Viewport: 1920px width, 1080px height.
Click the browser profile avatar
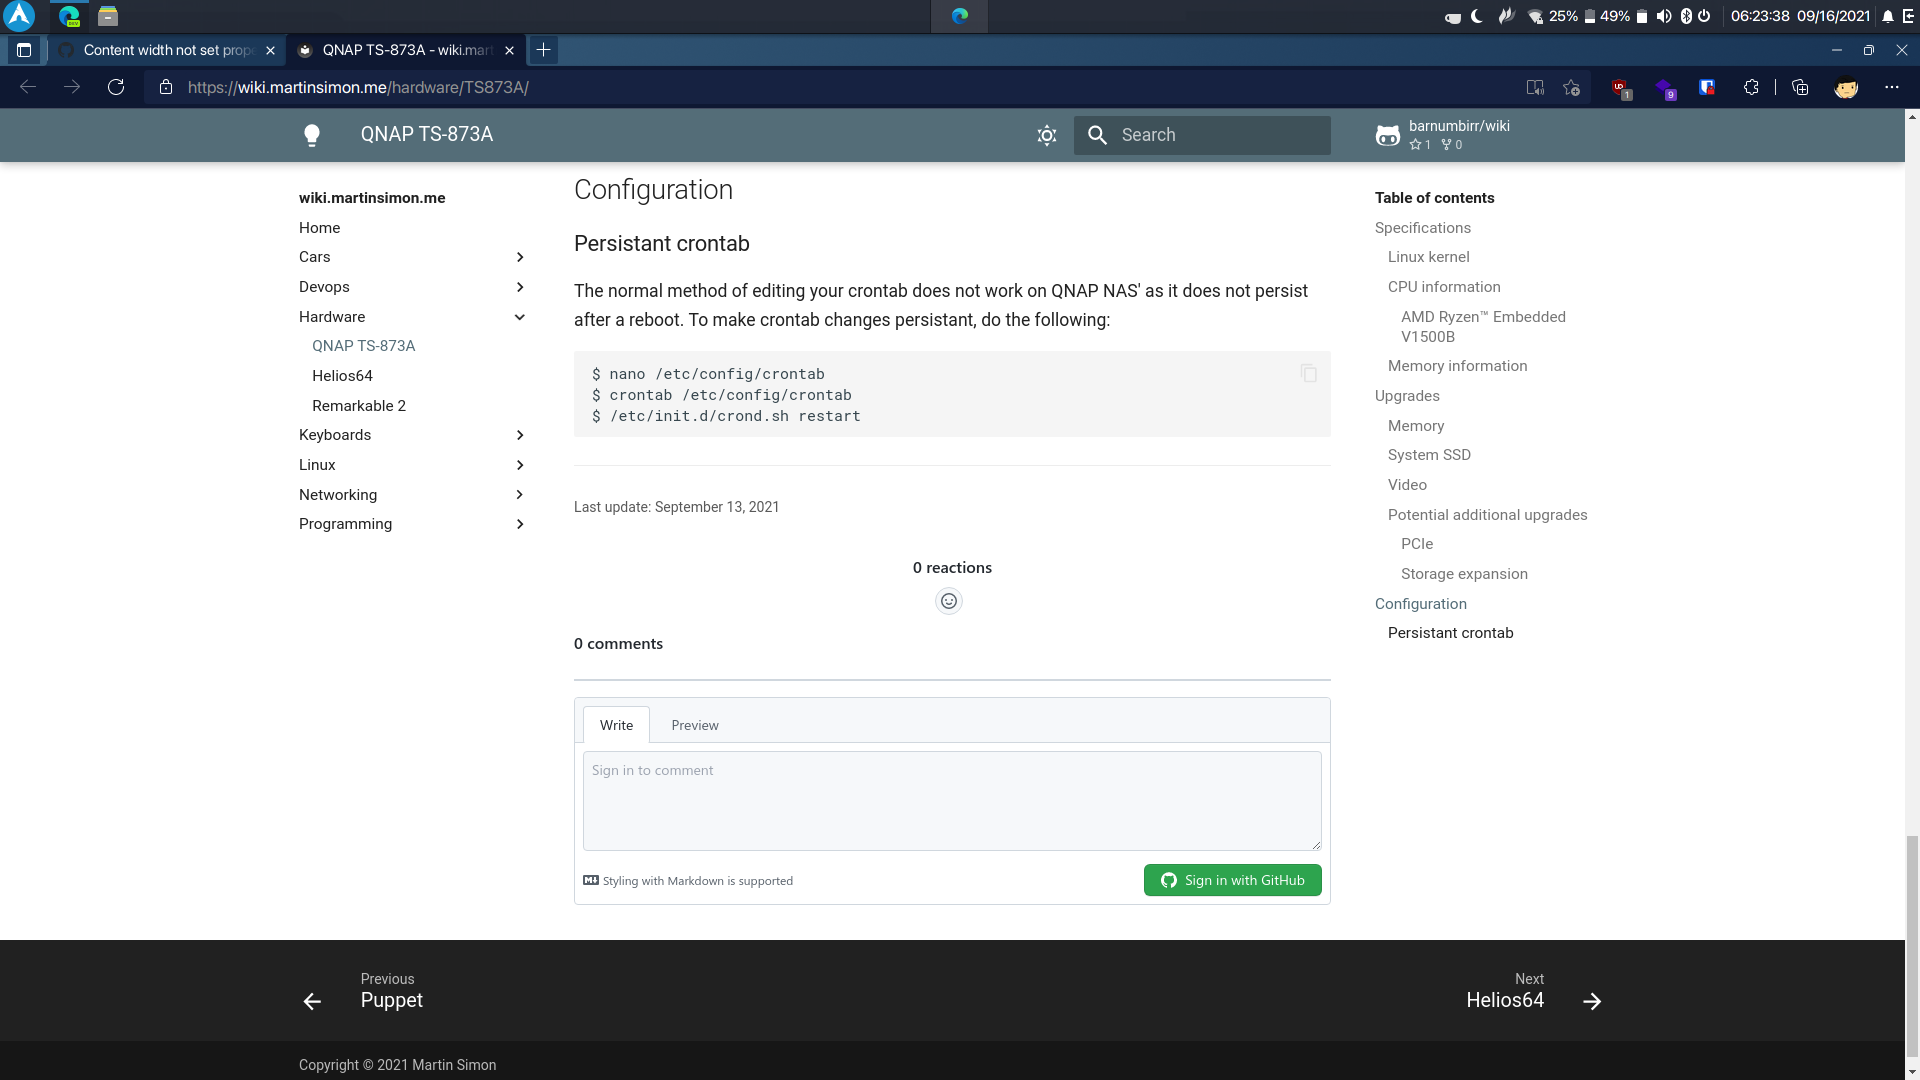[x=1846, y=88]
